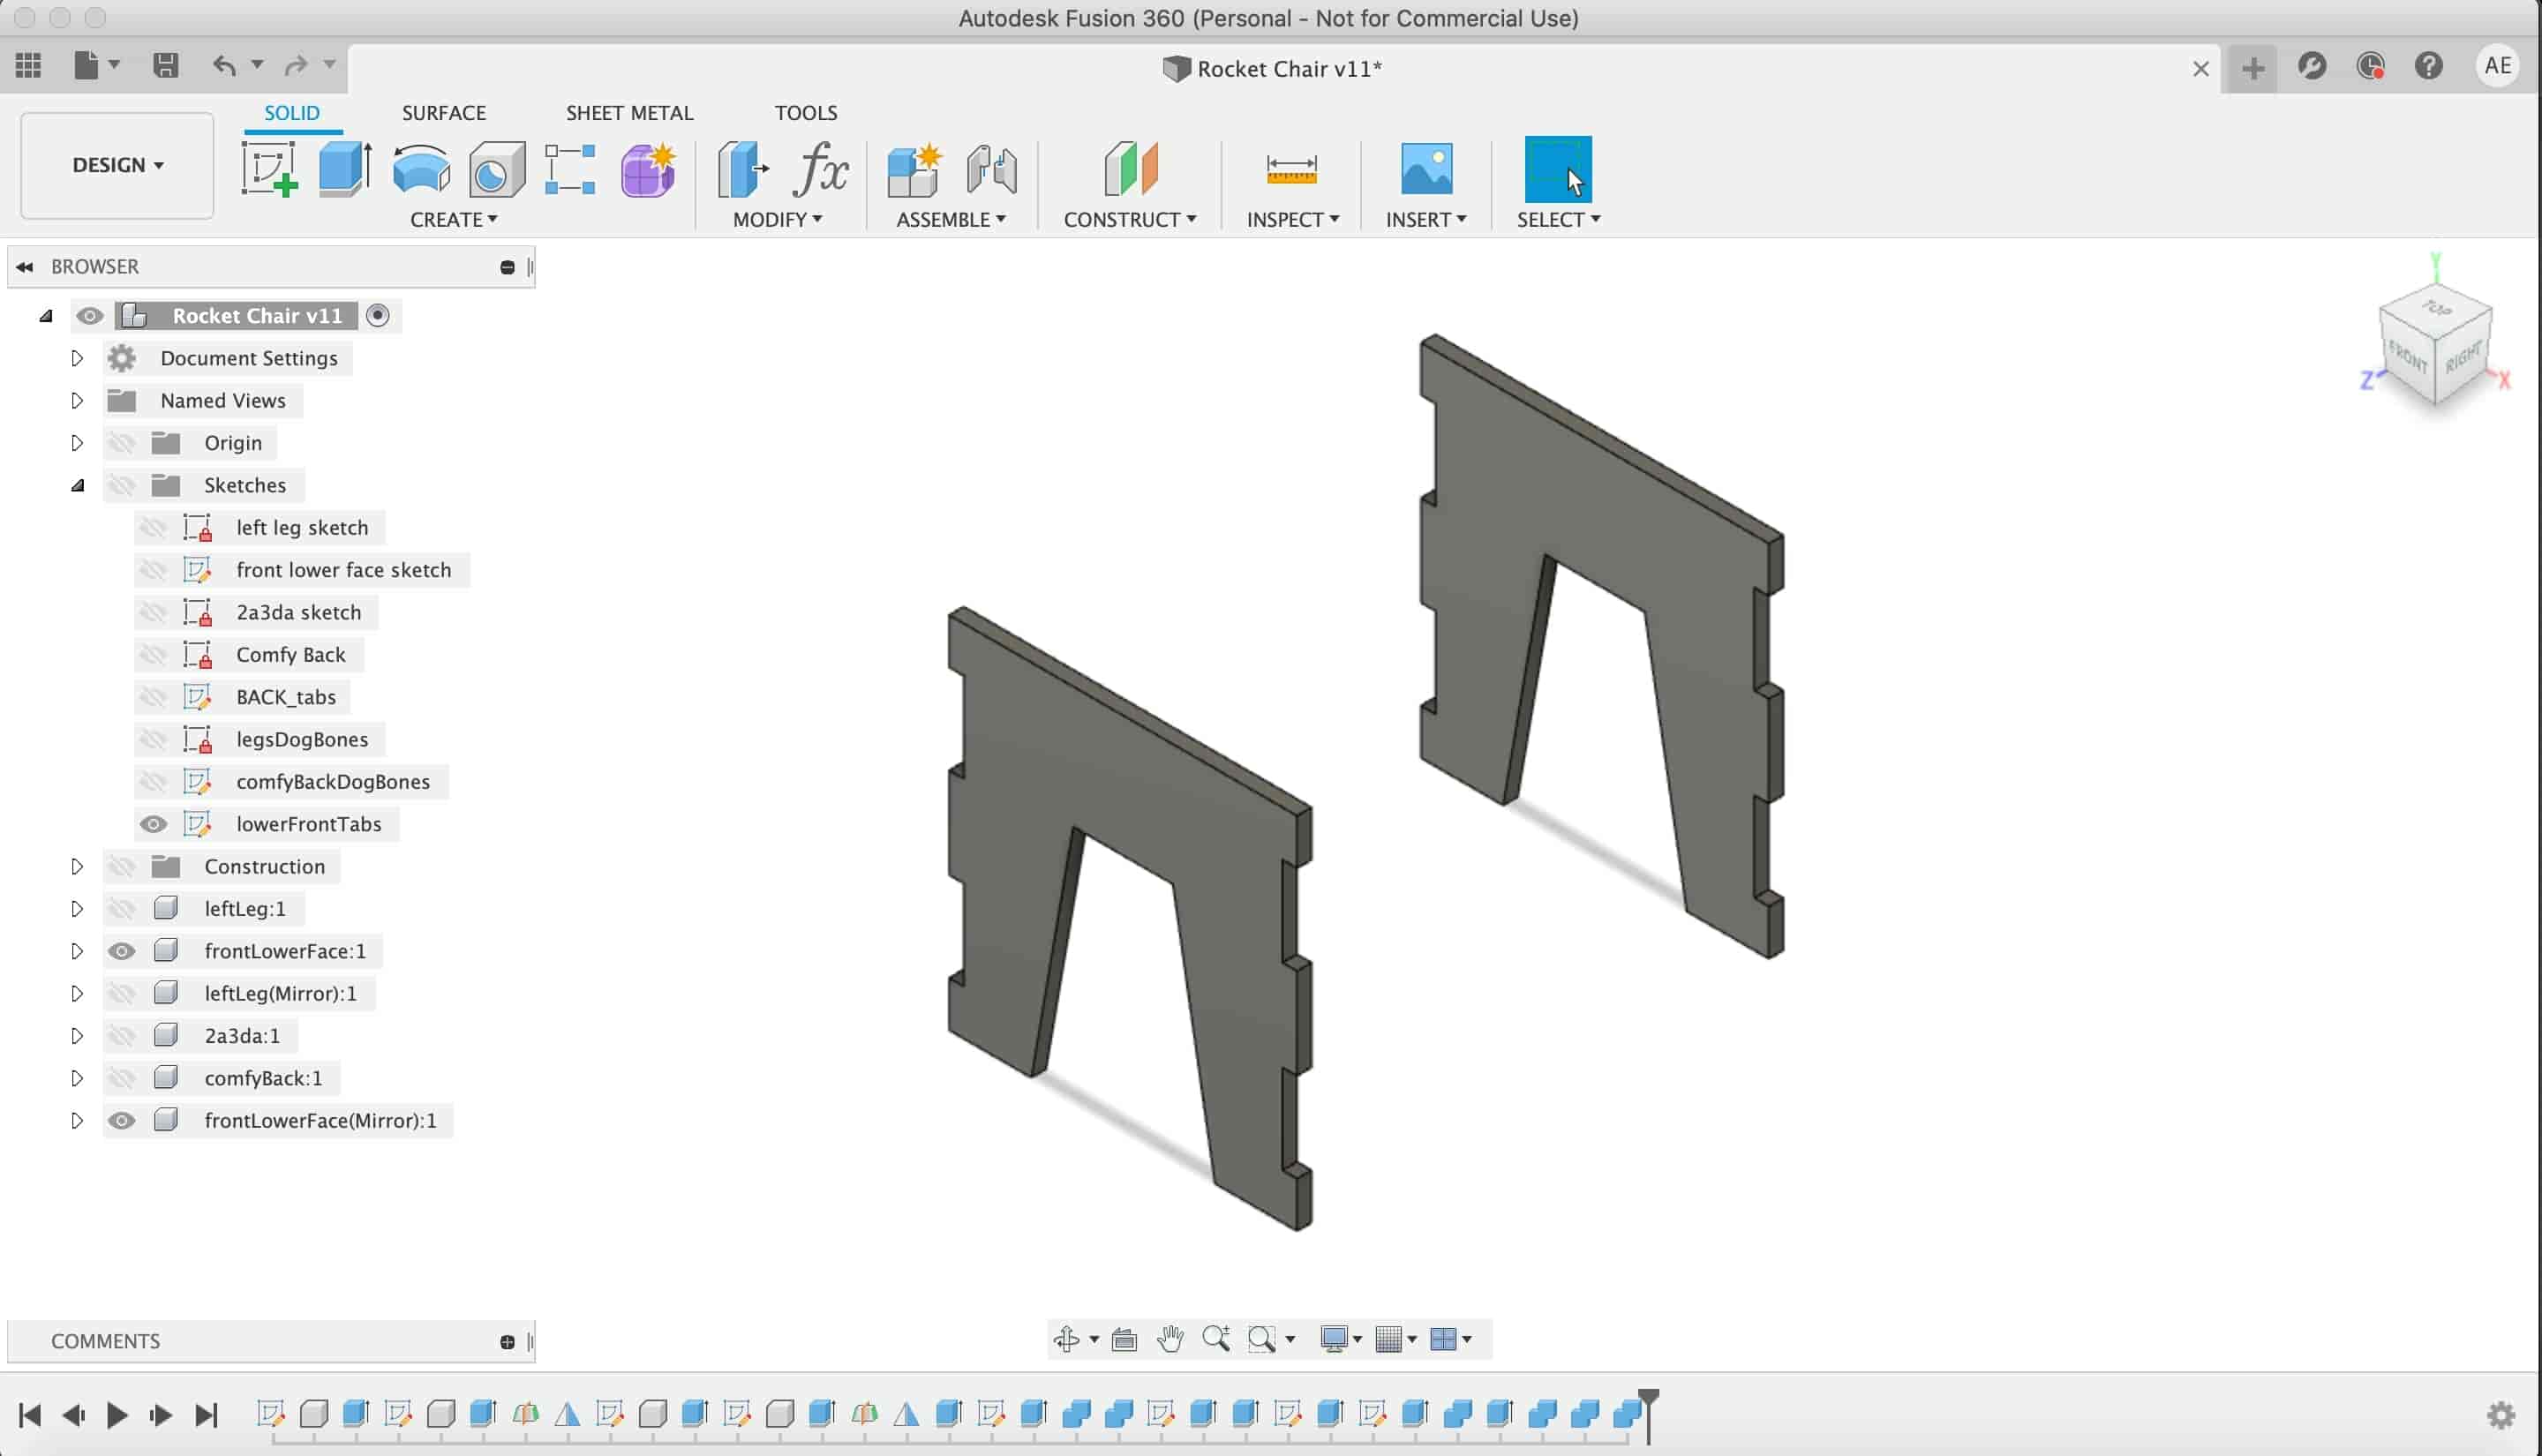This screenshot has height=1456, width=2542.
Task: Toggle visibility of left leg sketch
Action: 152,528
